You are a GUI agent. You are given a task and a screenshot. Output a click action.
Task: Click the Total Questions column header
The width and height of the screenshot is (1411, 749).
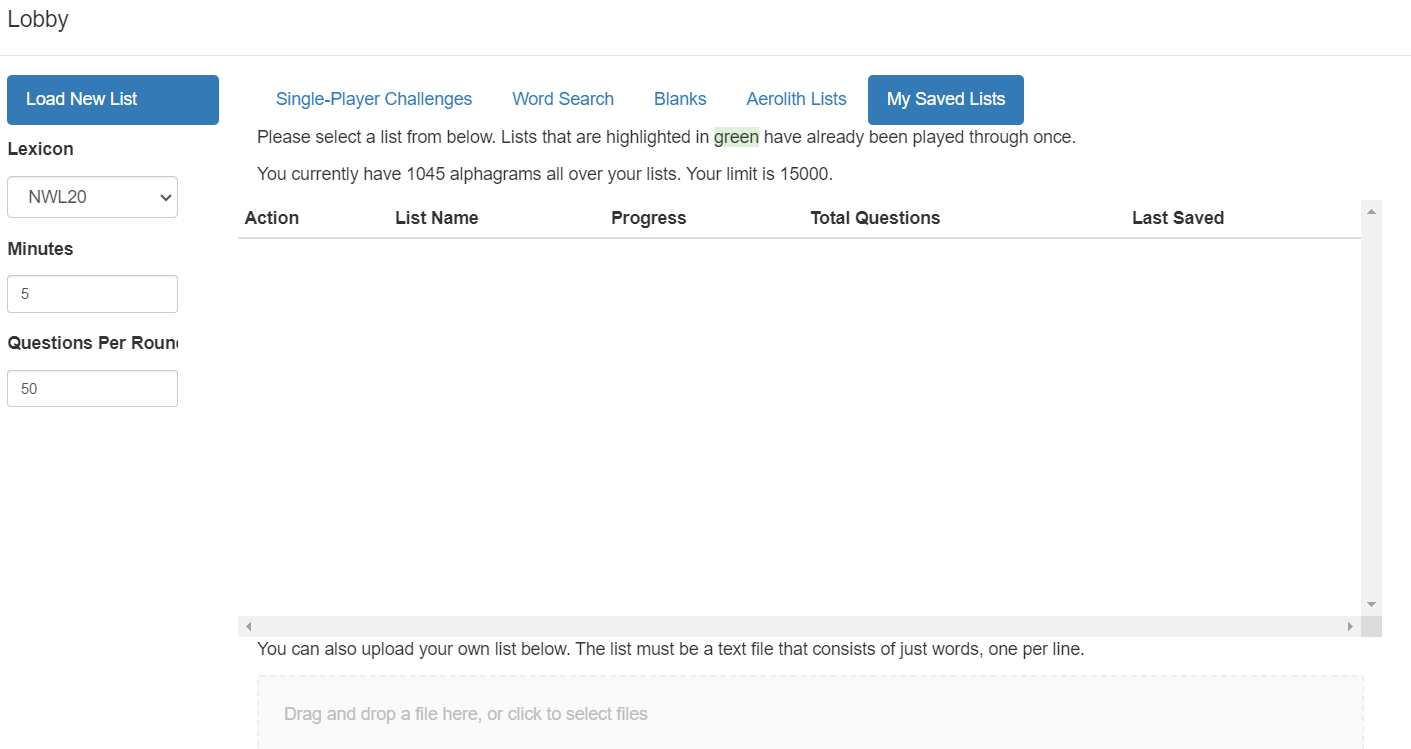pyautogui.click(x=875, y=218)
